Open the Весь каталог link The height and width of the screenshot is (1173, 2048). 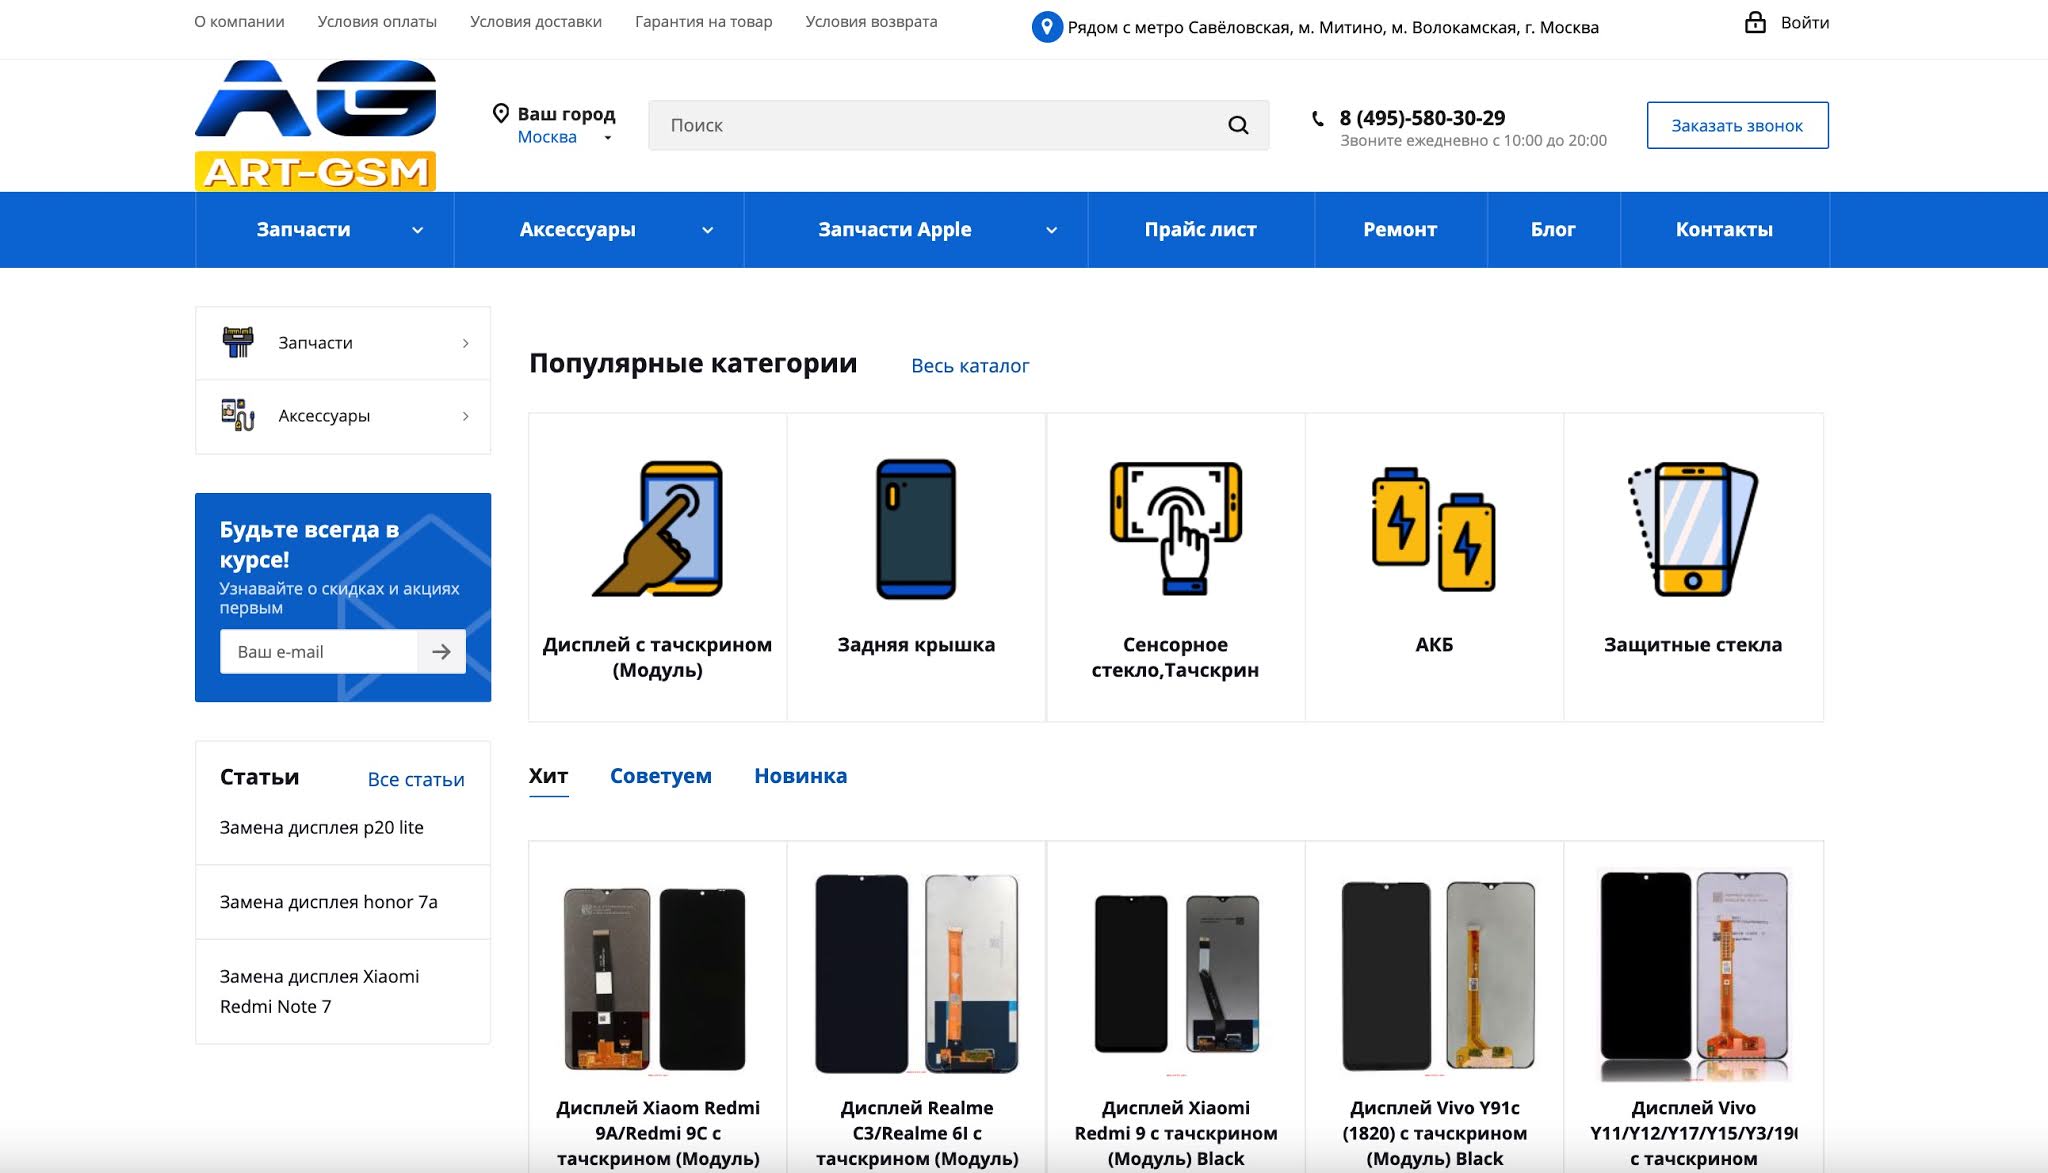970,366
